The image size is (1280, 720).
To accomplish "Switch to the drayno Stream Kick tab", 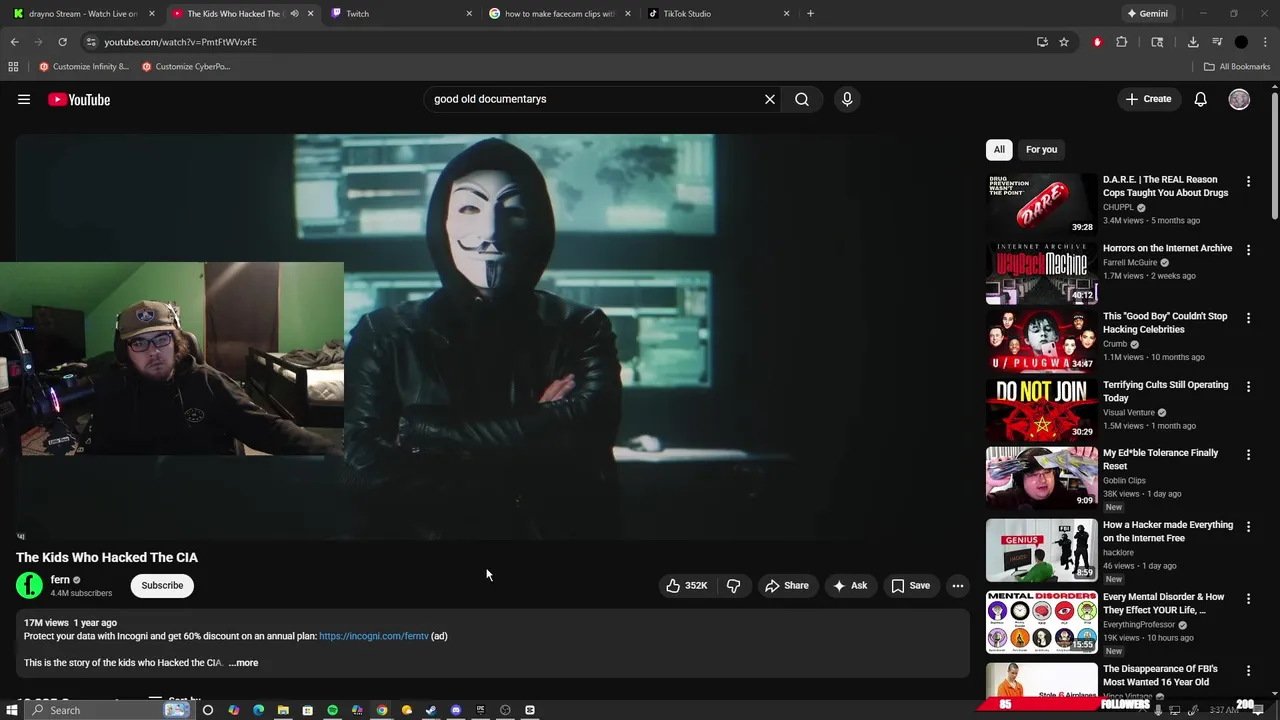I will (82, 14).
